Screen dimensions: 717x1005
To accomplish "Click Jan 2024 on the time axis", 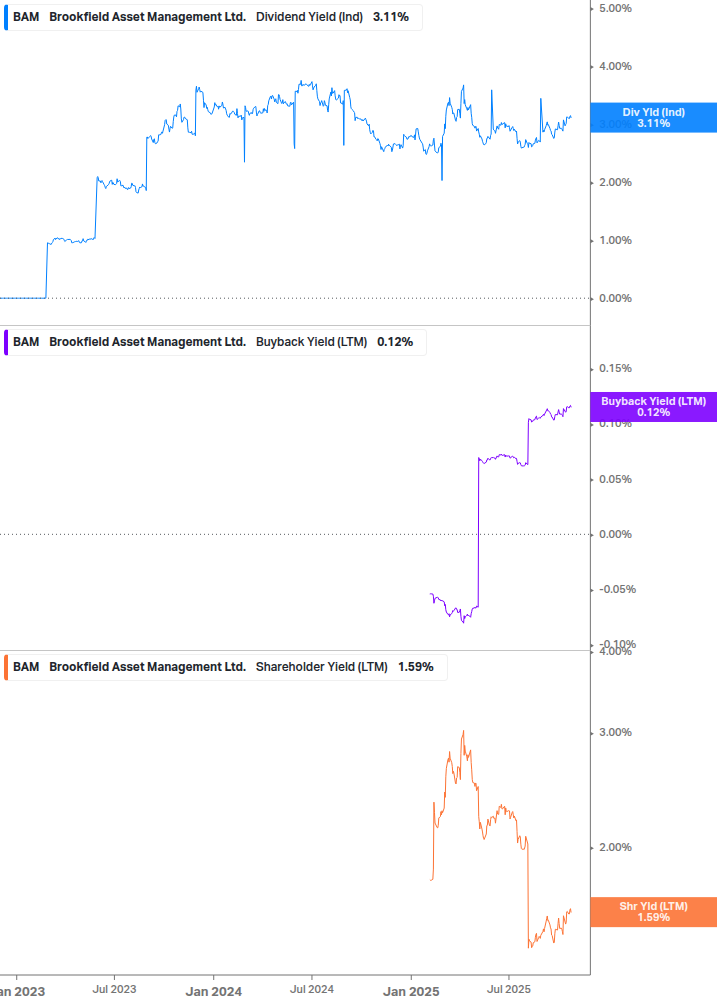I will click(x=213, y=991).
